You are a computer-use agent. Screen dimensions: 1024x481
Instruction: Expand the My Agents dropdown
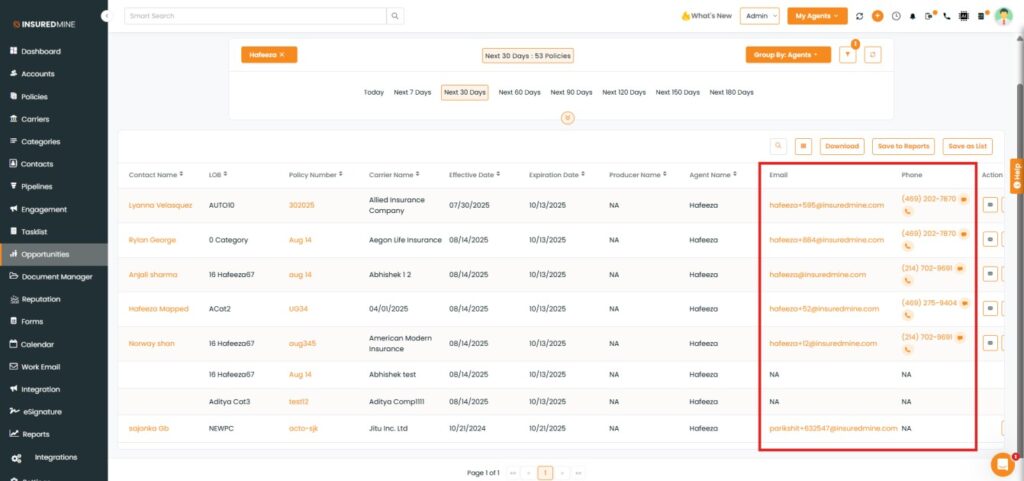pyautogui.click(x=816, y=16)
